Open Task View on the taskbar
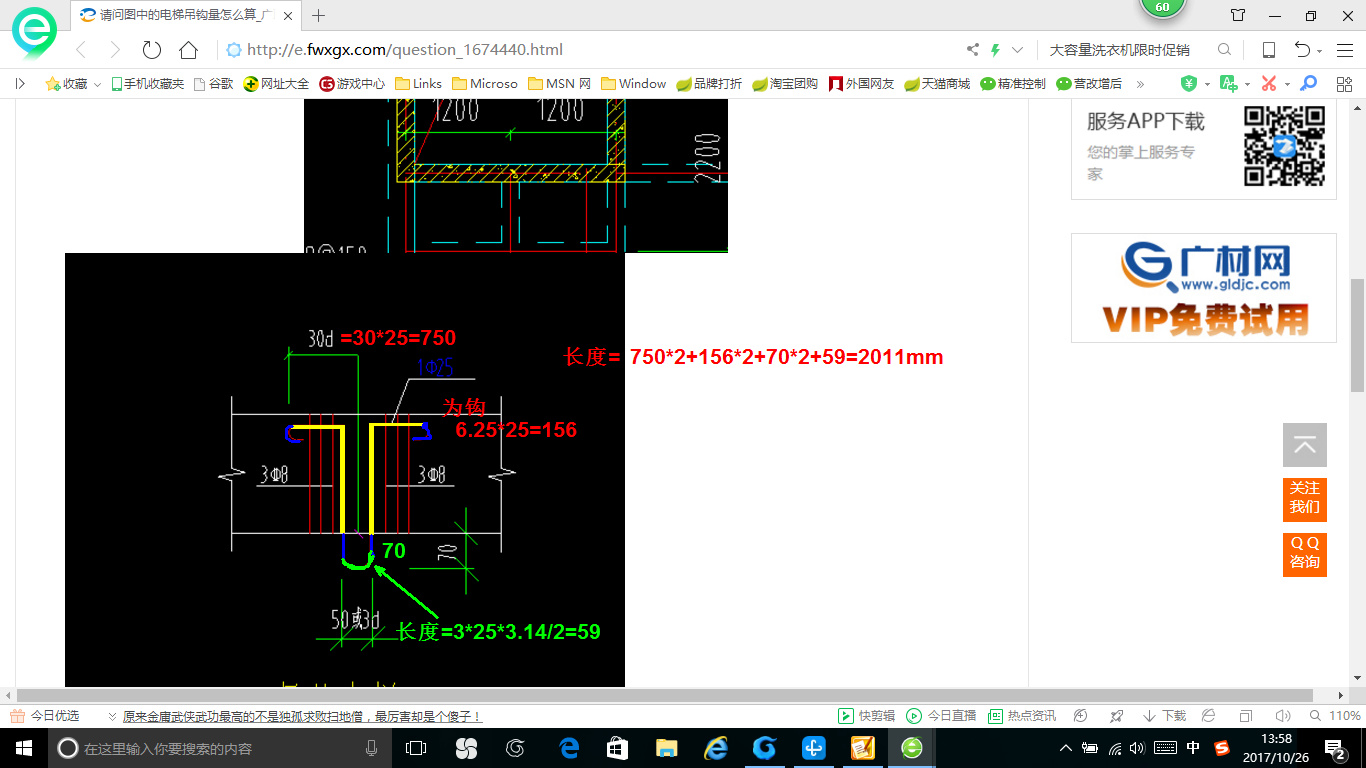Image resolution: width=1366 pixels, height=768 pixels. pyautogui.click(x=416, y=748)
